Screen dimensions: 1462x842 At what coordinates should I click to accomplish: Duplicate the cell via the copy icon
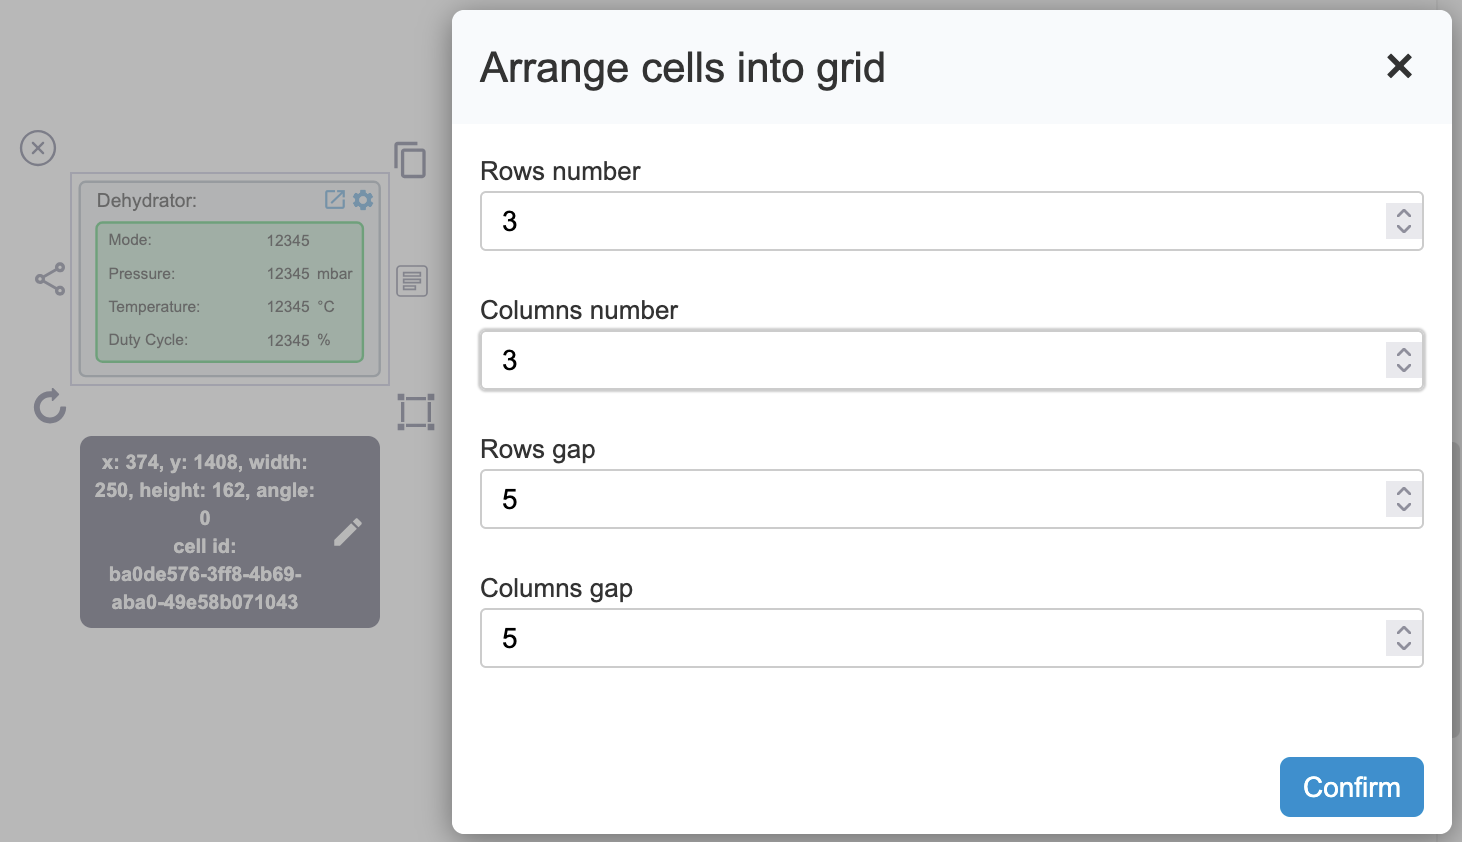click(x=411, y=160)
